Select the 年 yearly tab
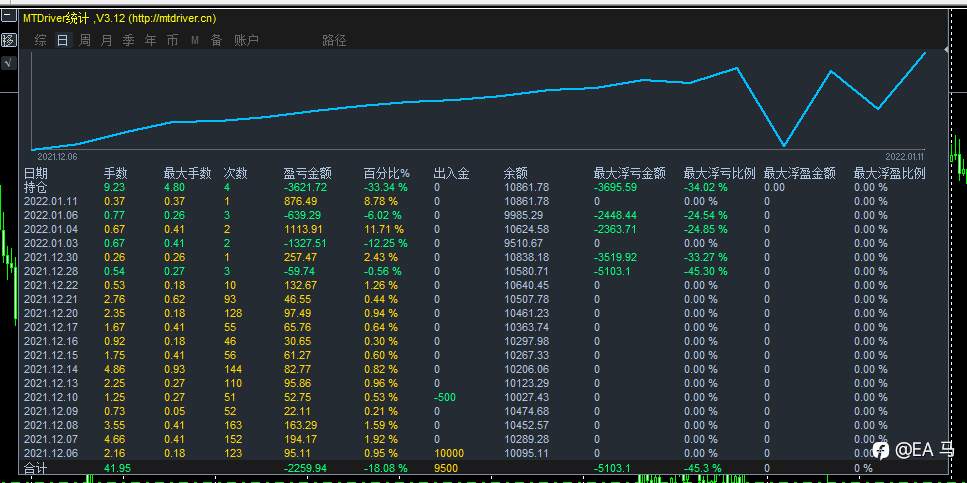 (x=150, y=41)
